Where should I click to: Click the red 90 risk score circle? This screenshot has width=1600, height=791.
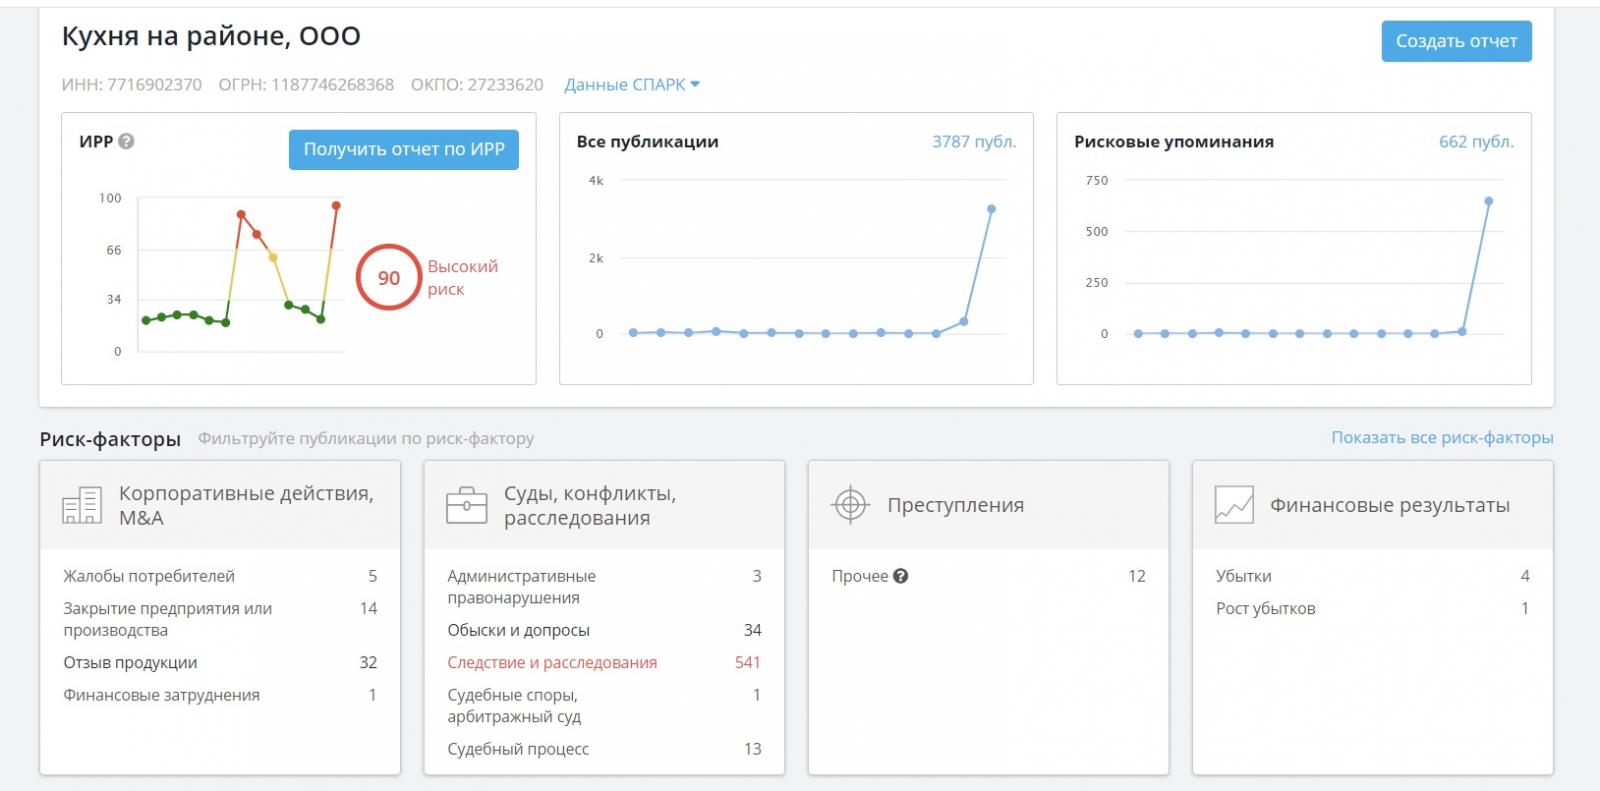pos(389,278)
